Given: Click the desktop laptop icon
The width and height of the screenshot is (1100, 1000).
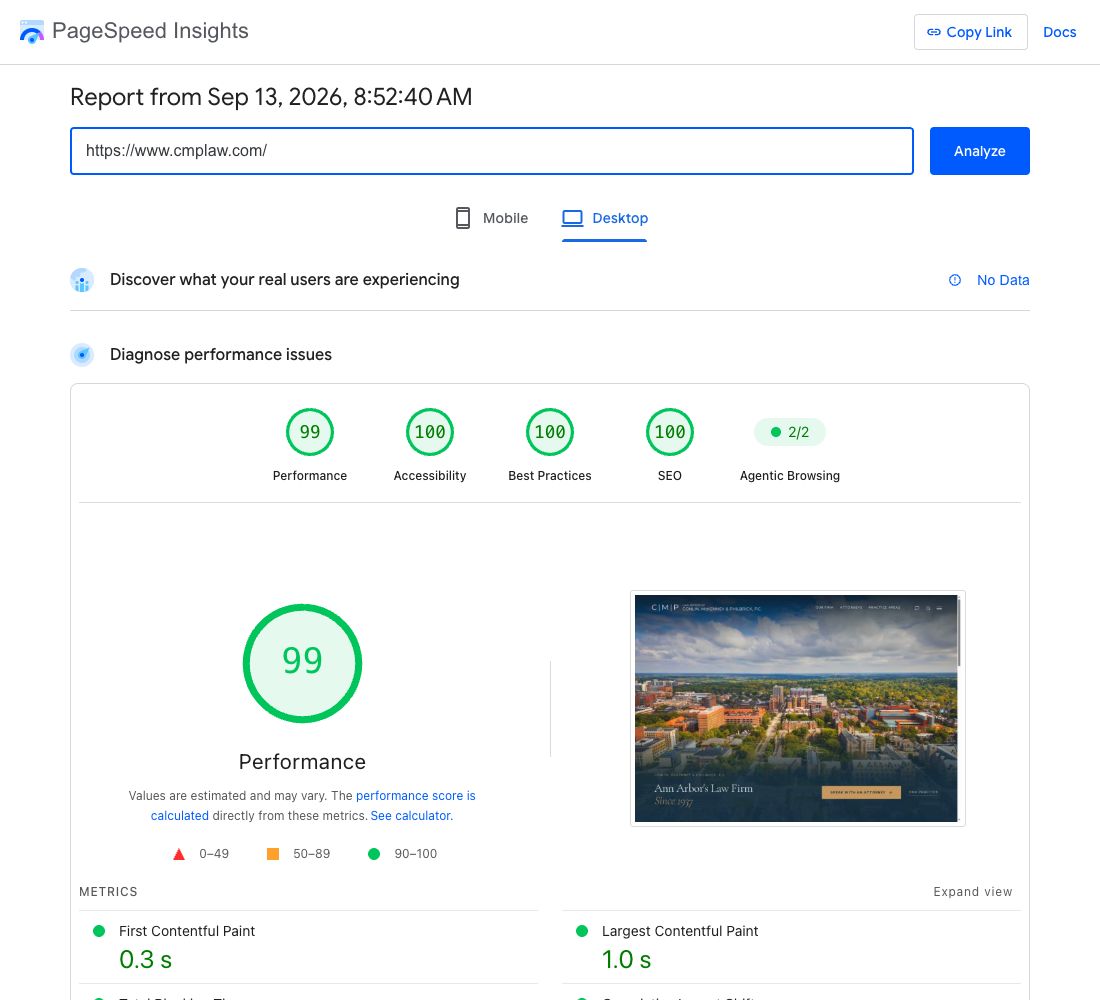Looking at the screenshot, I should coord(572,218).
